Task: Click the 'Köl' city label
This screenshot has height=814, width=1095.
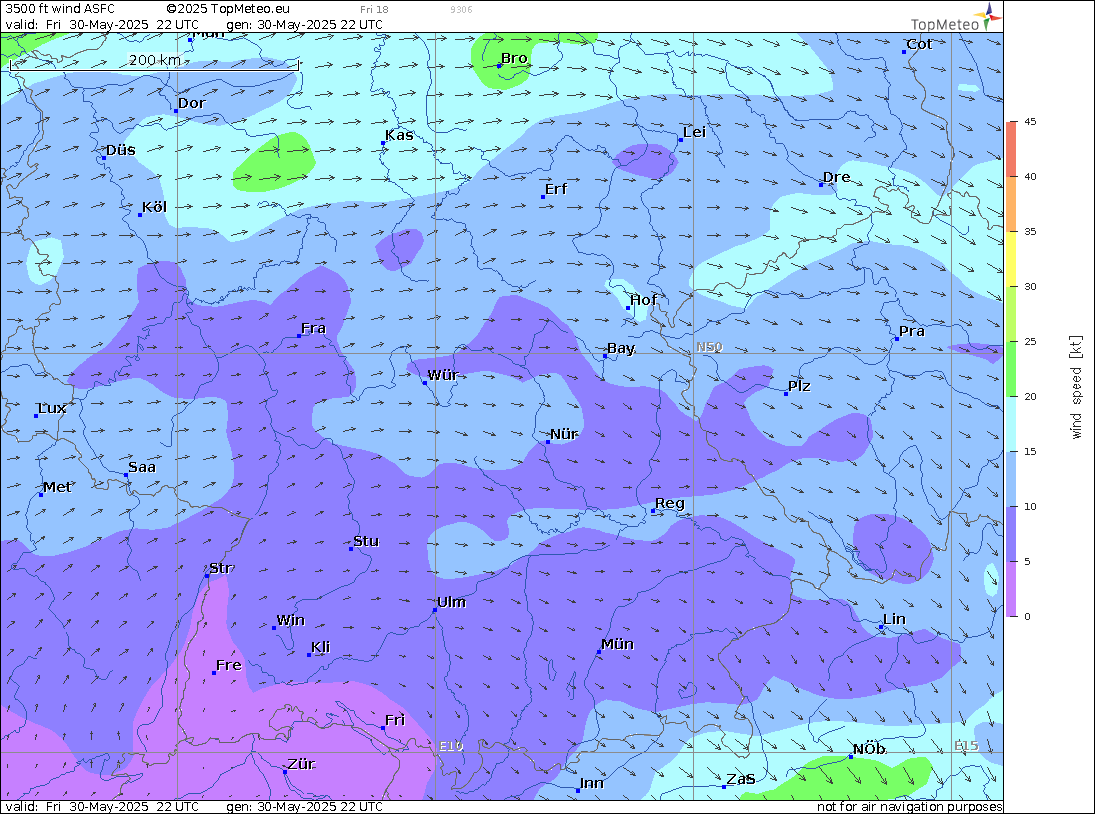Action: (154, 207)
